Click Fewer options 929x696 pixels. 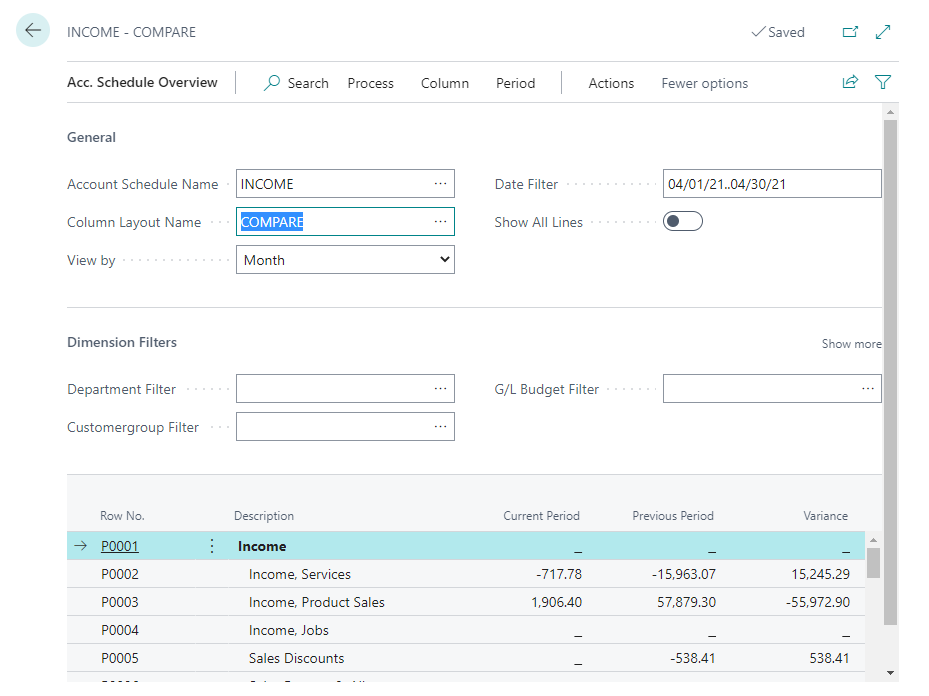point(704,84)
